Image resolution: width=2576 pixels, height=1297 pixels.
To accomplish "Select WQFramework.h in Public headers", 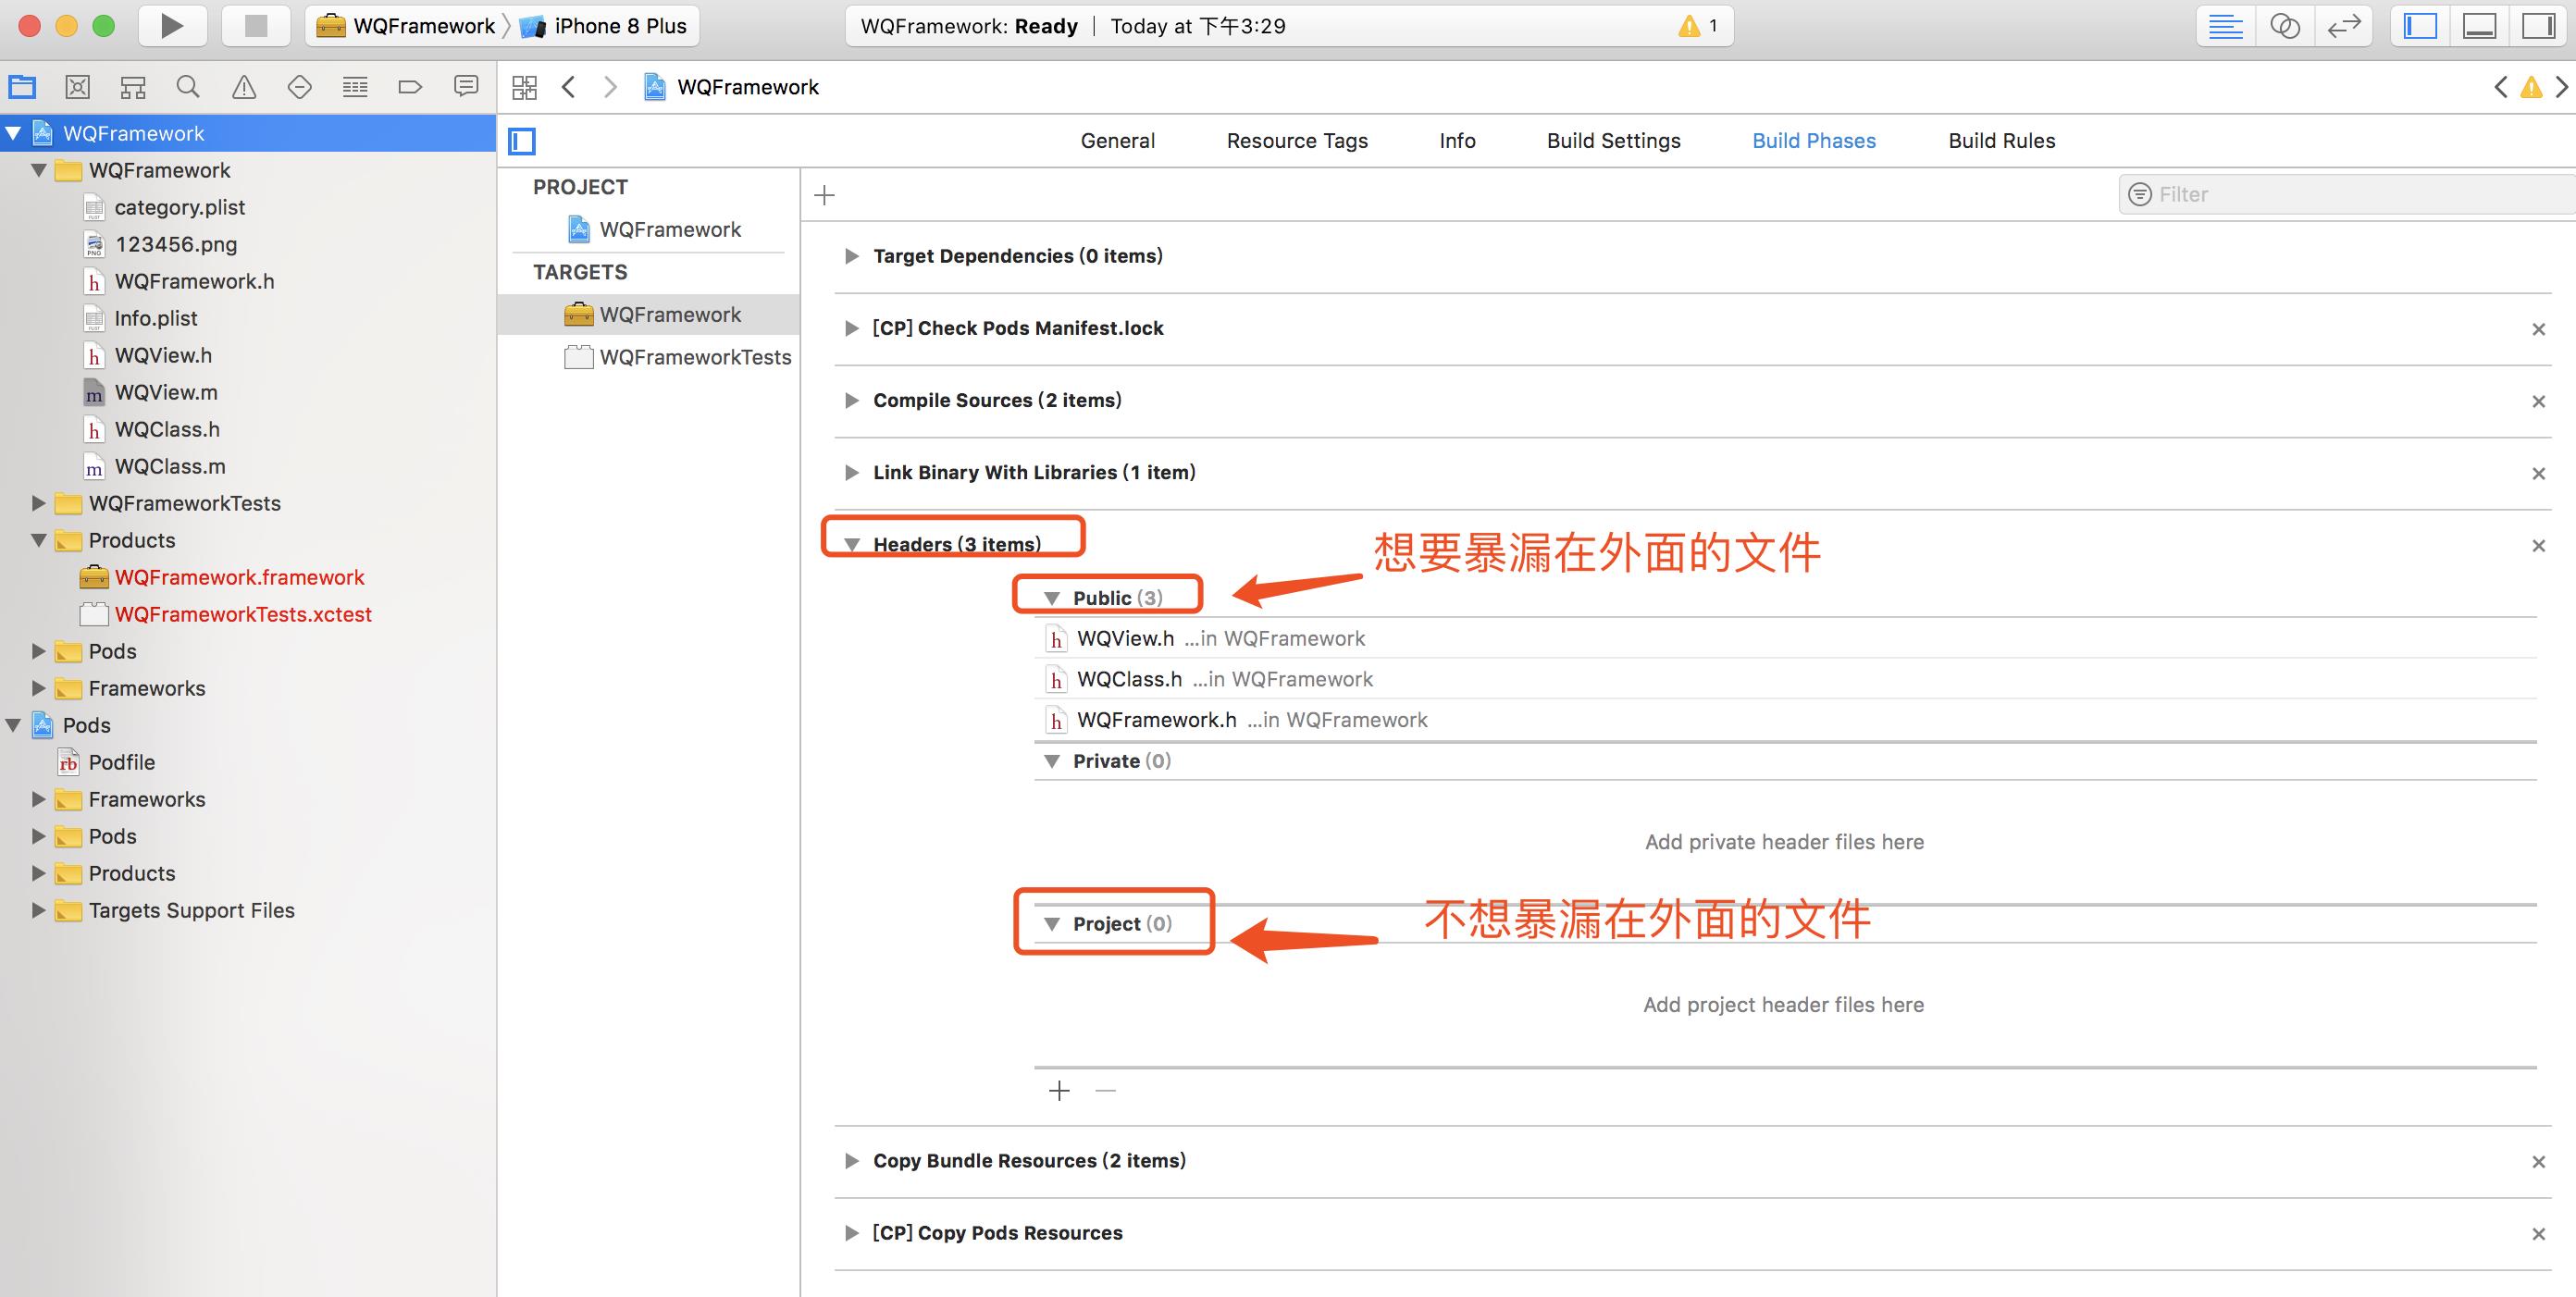I will (x=1785, y=720).
